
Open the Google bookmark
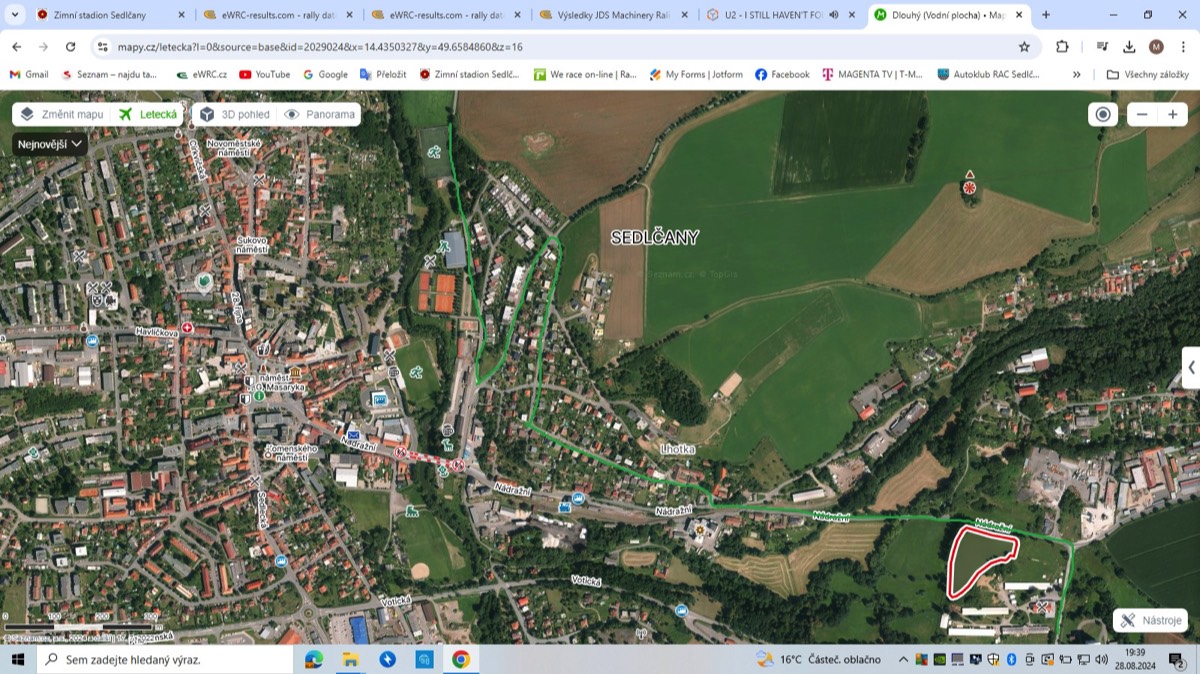point(325,74)
